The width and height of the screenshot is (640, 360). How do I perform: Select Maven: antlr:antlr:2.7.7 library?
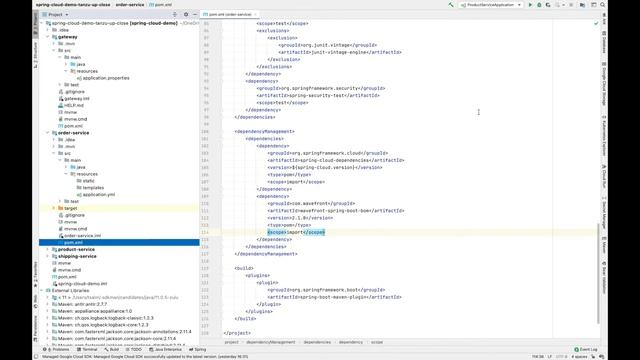point(79,304)
